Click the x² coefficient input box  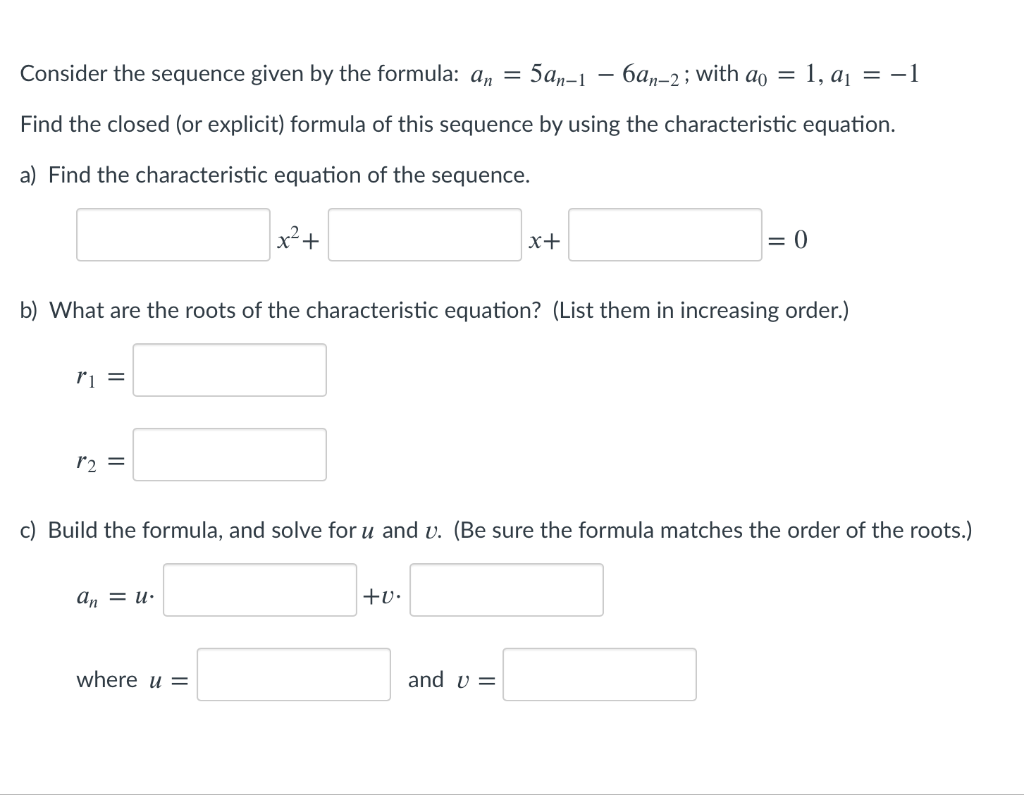point(172,236)
